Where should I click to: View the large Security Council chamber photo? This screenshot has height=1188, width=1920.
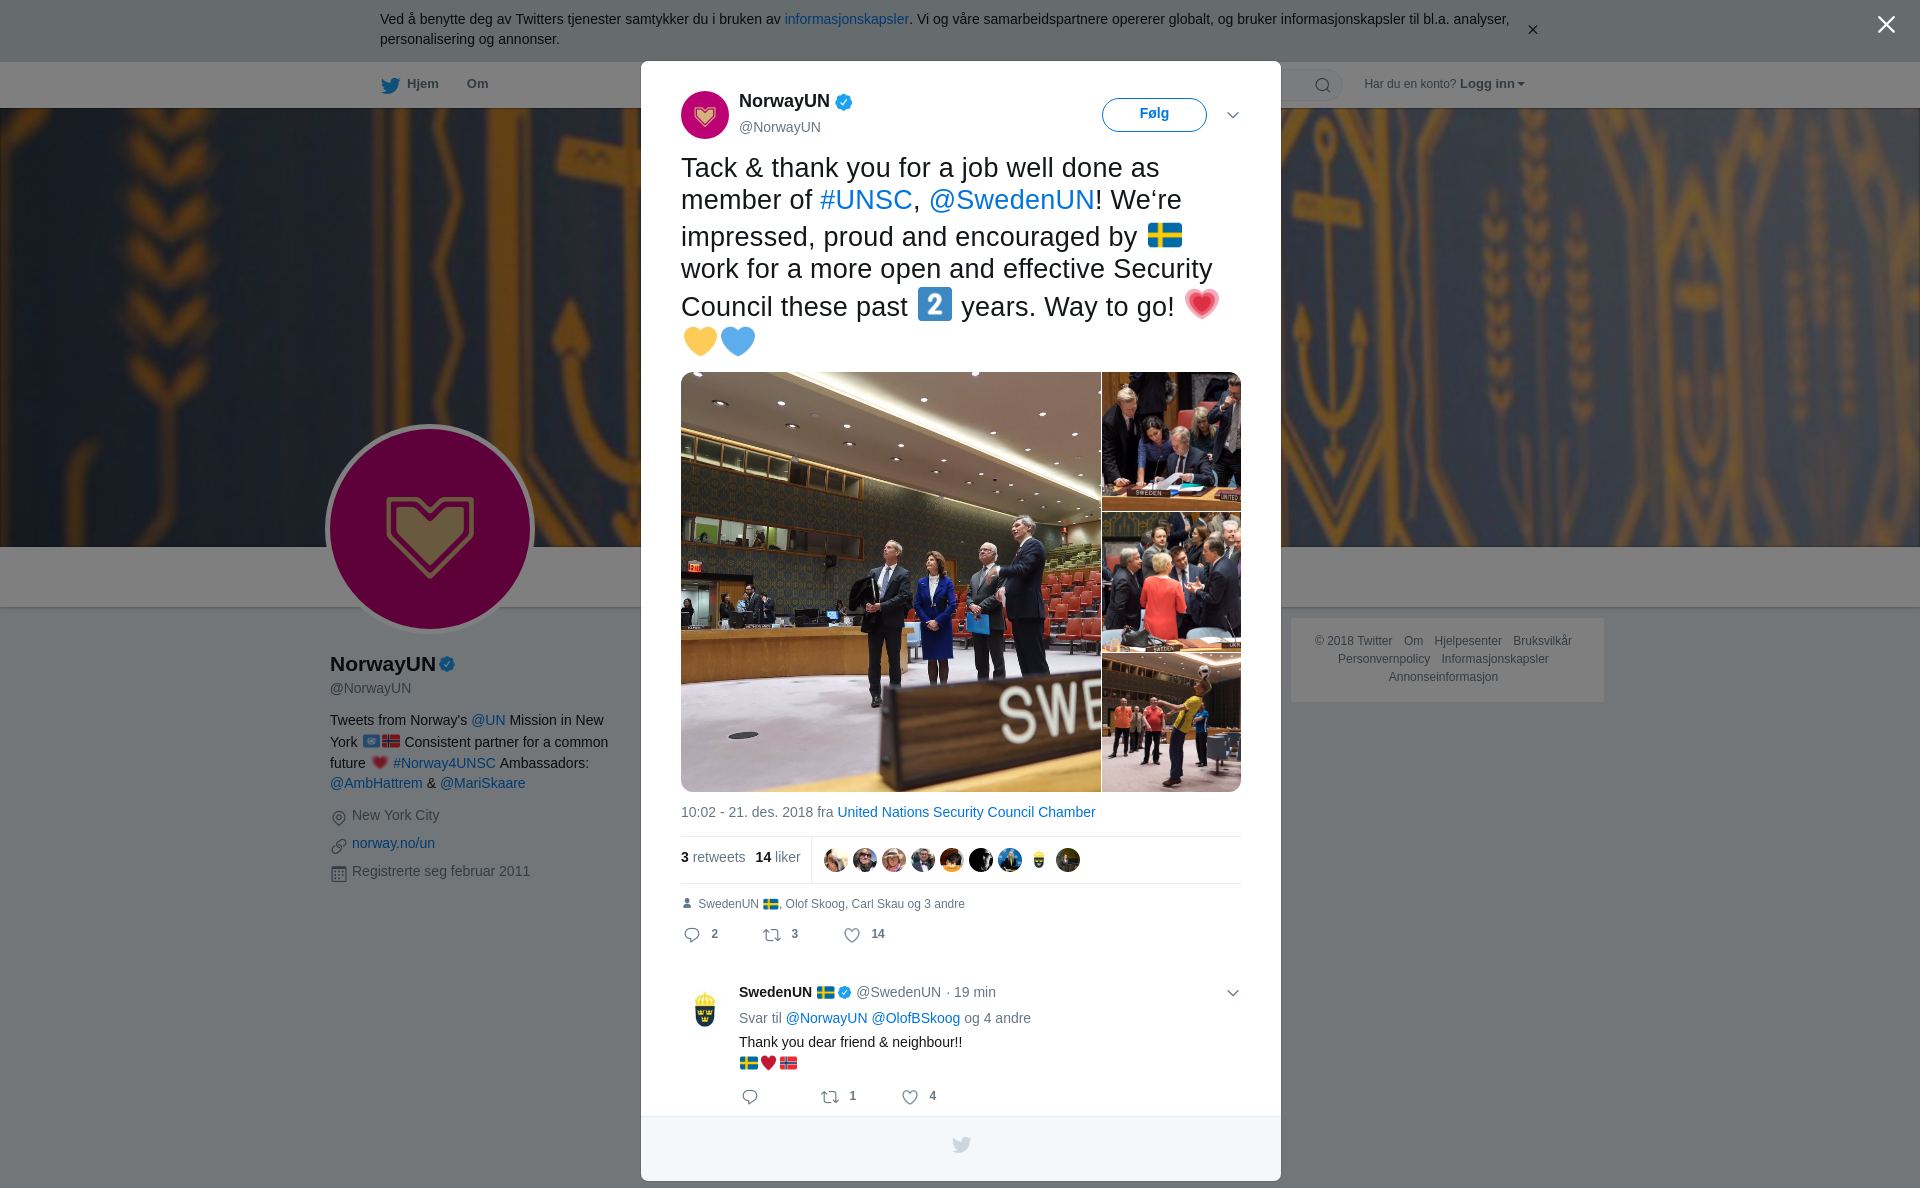(890, 582)
